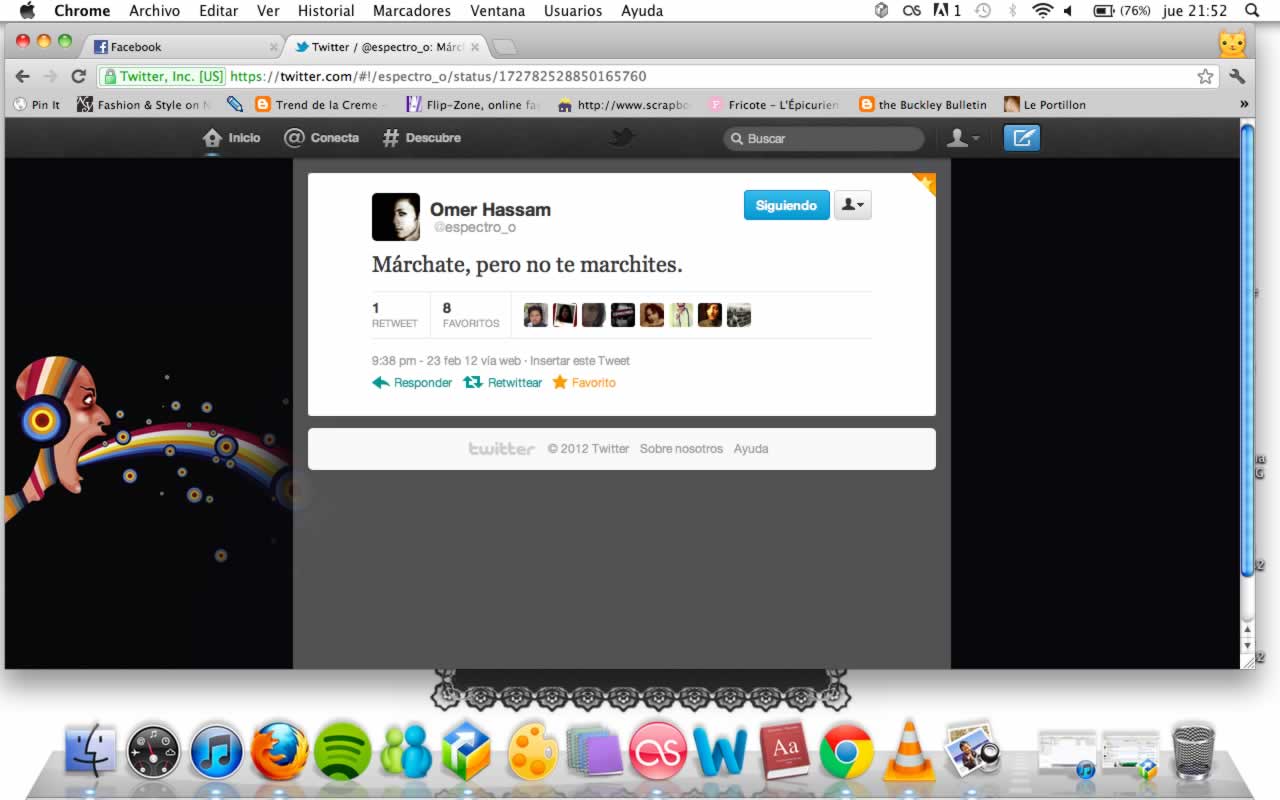1280x800 pixels.
Task: Expand user actions dropdown beside Siguiendo
Action: (853, 205)
